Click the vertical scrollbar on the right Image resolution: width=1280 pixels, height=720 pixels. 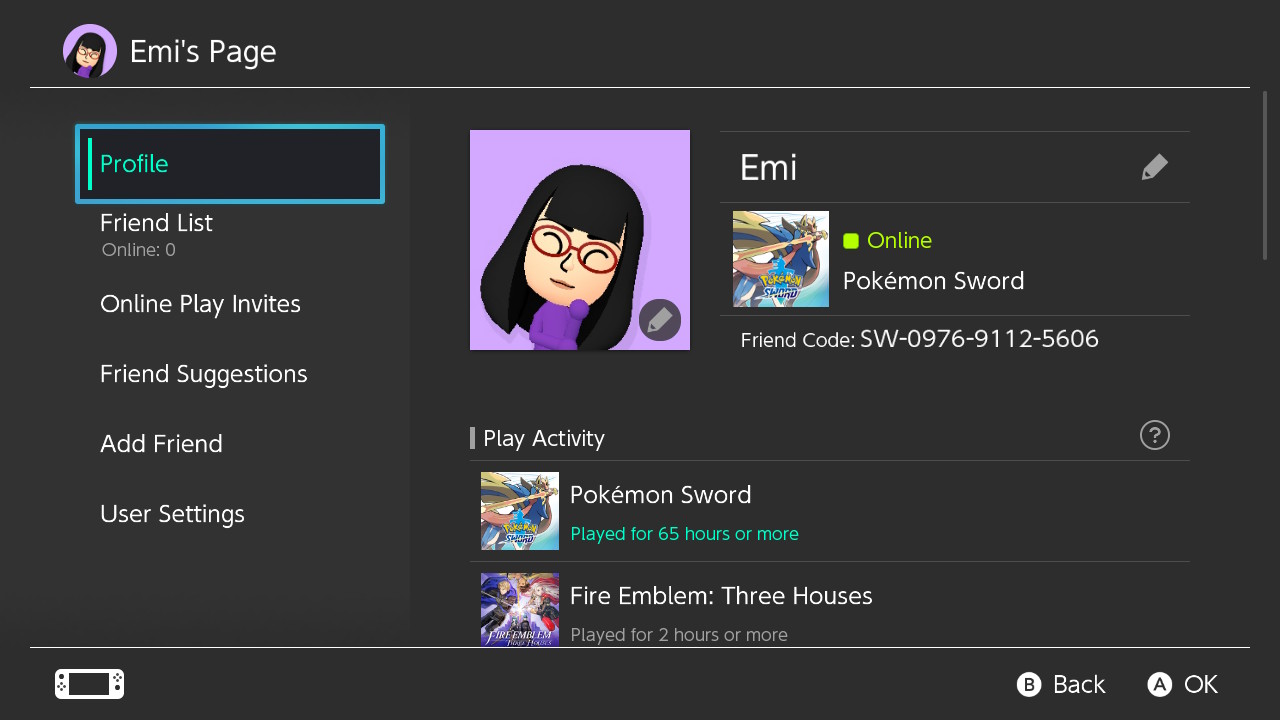(x=1264, y=176)
